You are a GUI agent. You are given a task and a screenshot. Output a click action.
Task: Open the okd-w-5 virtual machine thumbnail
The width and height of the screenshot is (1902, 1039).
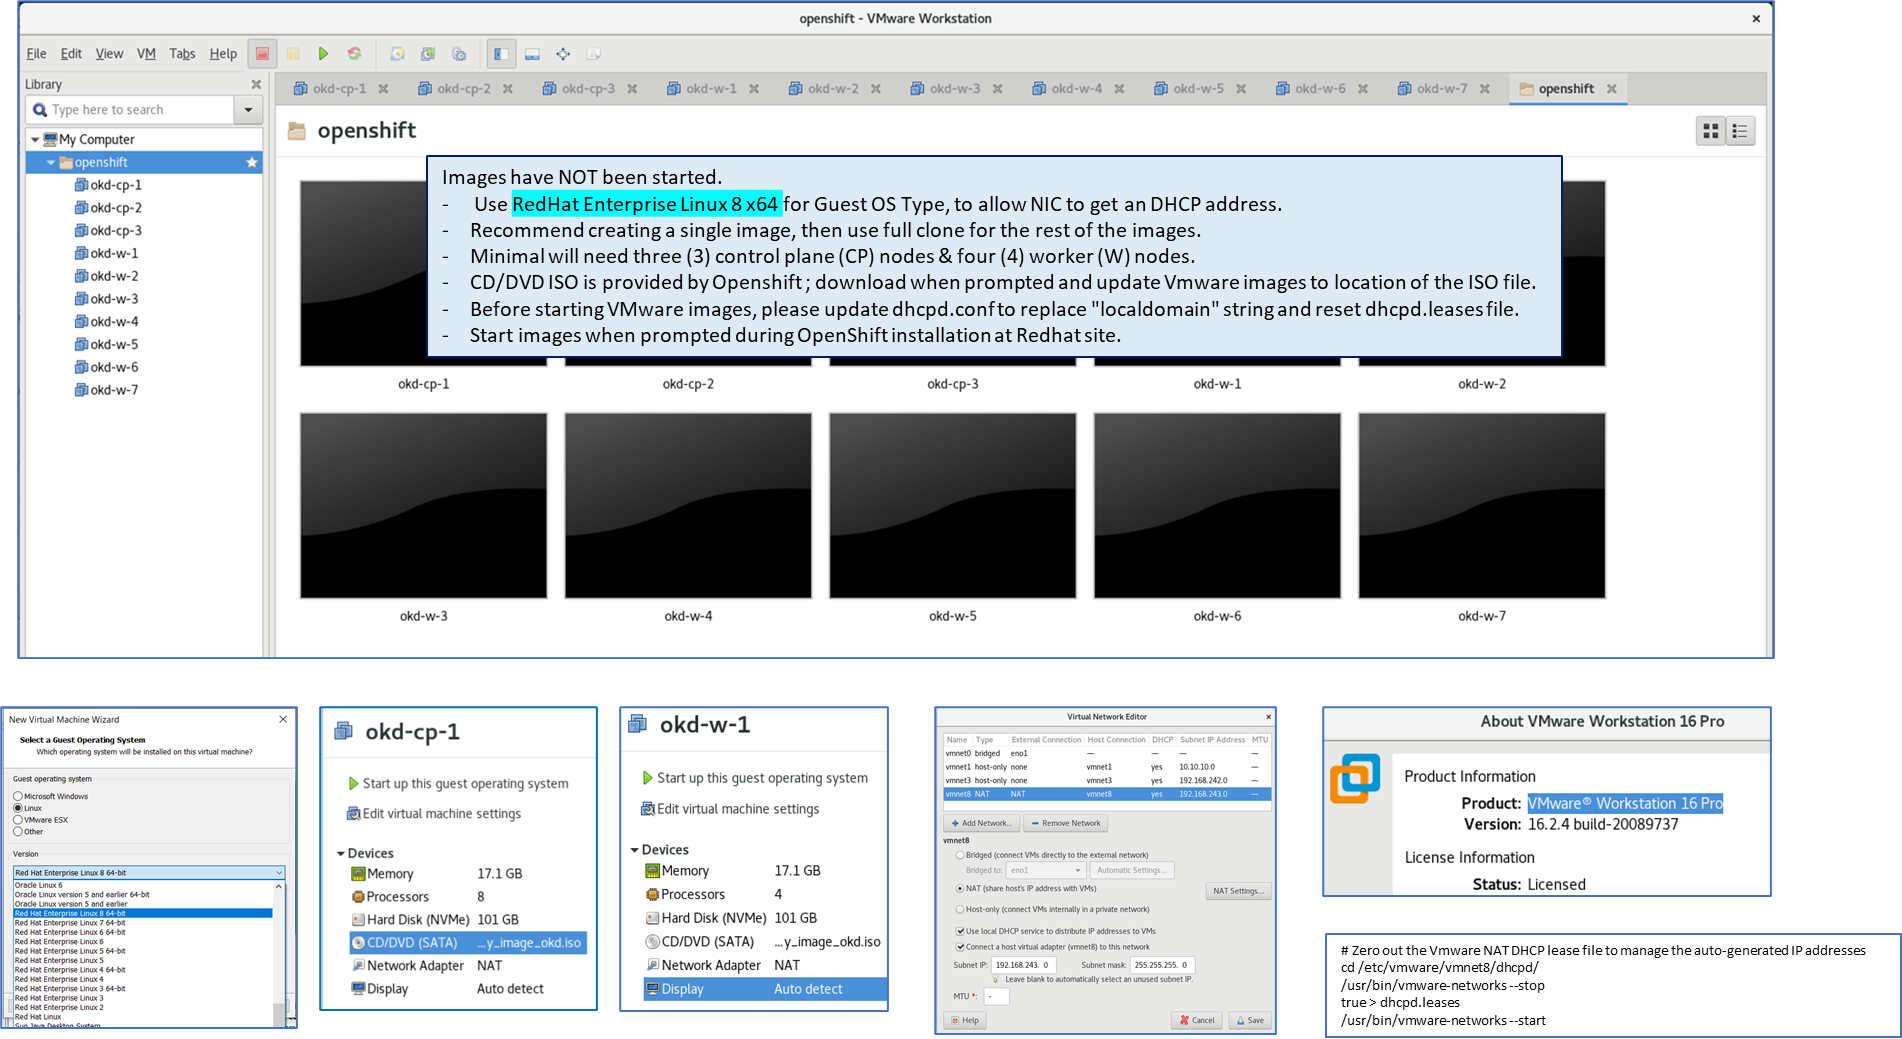(952, 506)
